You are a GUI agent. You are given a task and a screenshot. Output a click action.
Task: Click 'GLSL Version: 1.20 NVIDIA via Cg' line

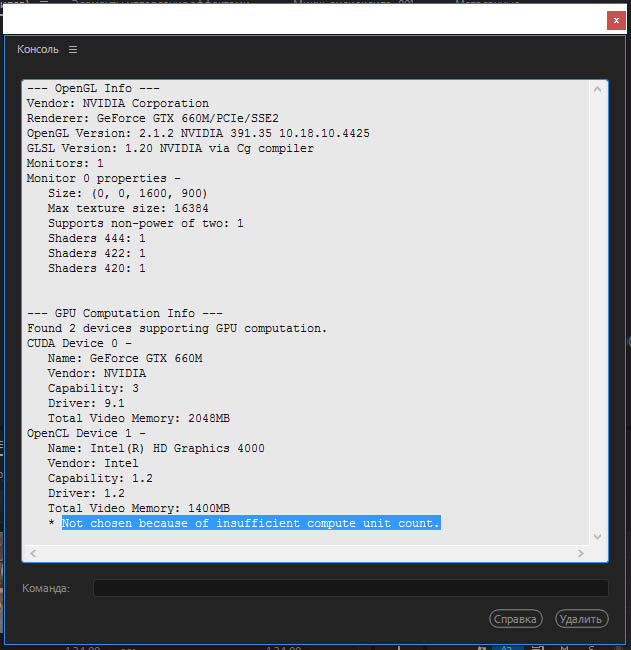170,148
